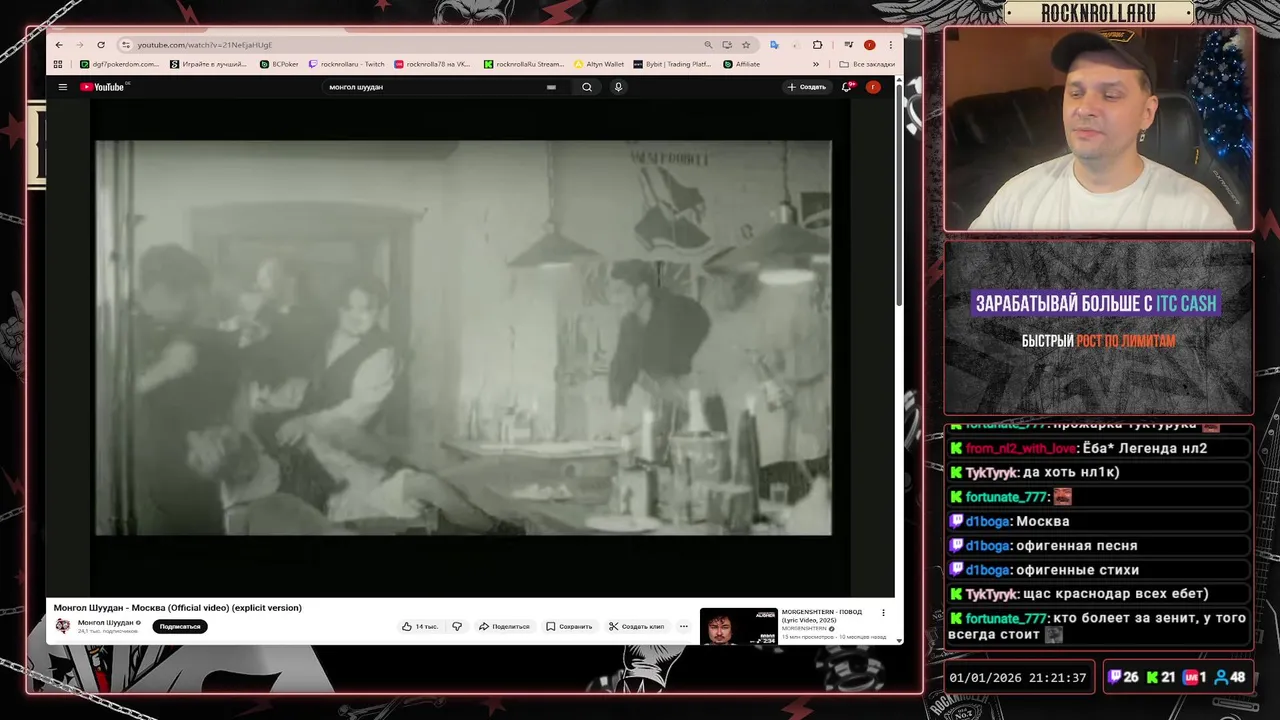Viewport: 1280px width, 720px height.
Task: Open the 'rocknrollaRu Stream' bookmark
Action: (524, 64)
